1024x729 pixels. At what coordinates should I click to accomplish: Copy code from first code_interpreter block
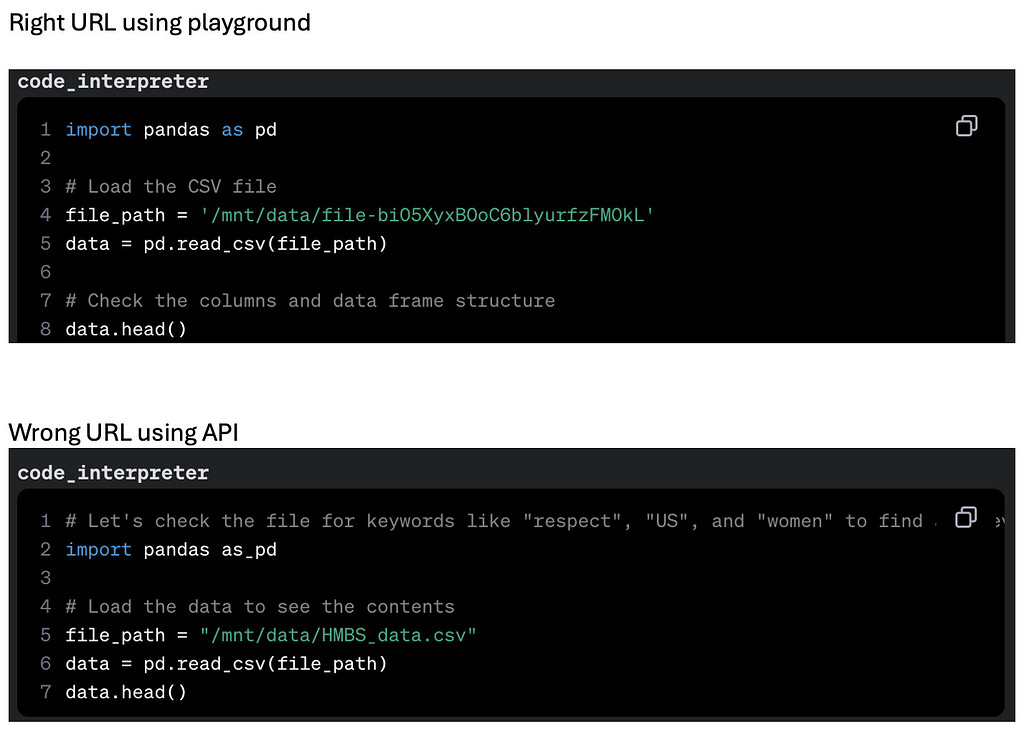point(967,125)
